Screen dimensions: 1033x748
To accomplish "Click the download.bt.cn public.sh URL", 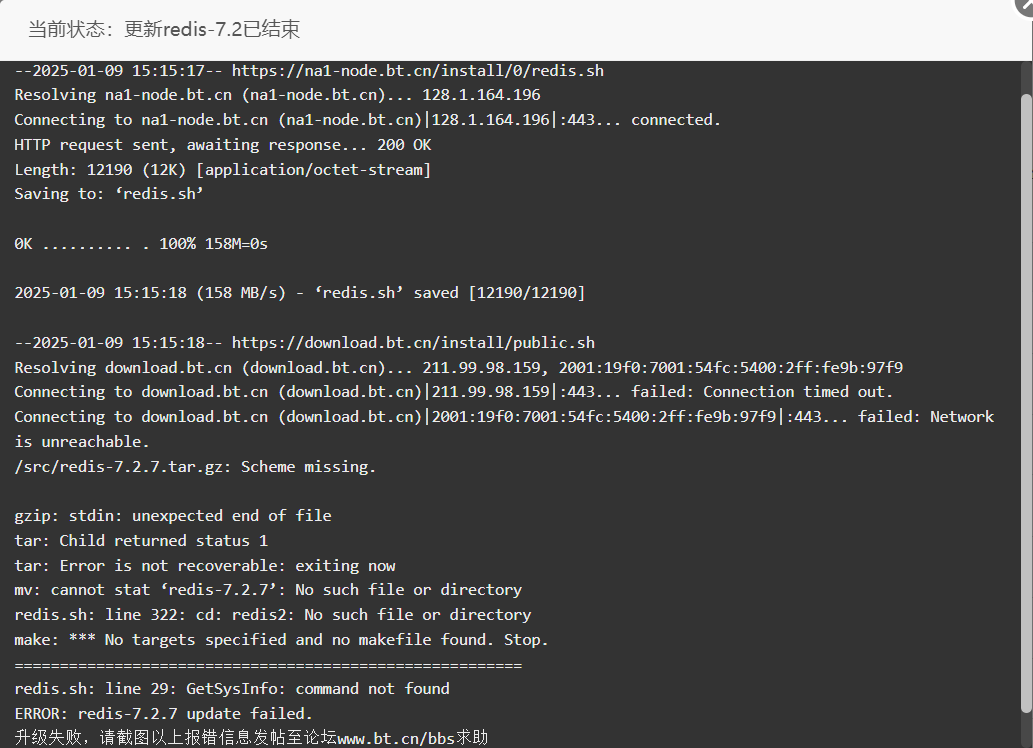I will [x=413, y=343].
